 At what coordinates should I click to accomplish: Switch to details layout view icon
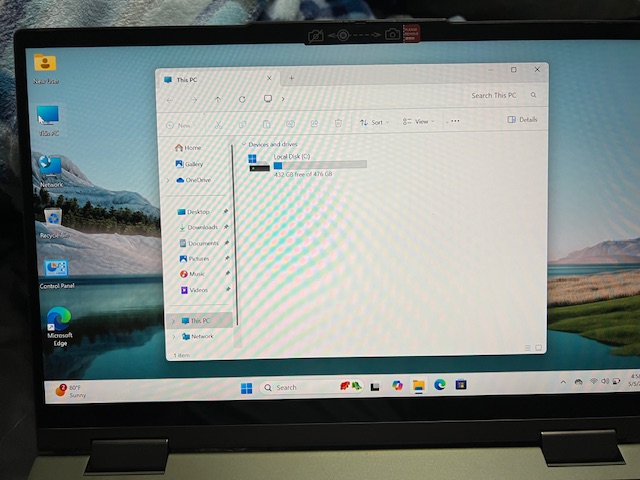528,348
